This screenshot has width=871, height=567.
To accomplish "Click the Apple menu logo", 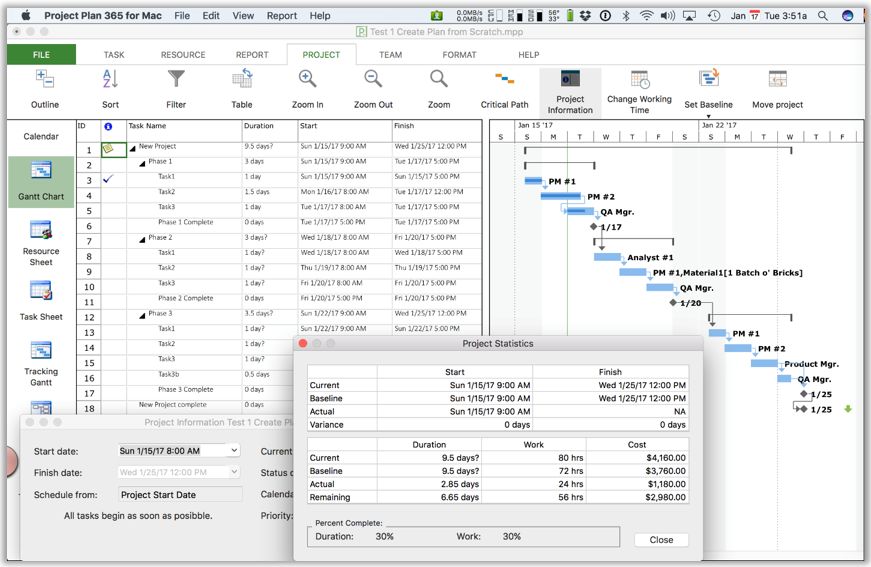I will coord(26,16).
